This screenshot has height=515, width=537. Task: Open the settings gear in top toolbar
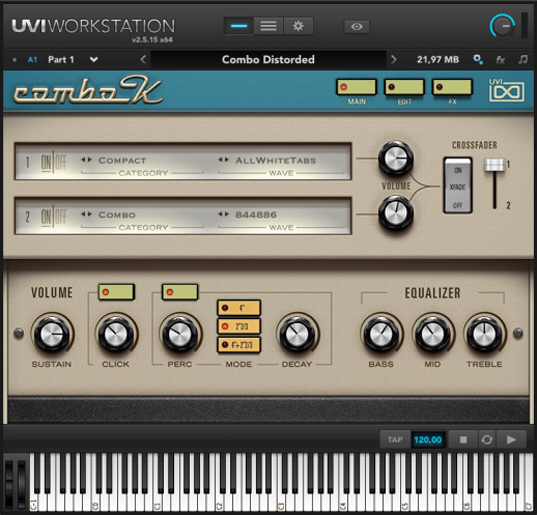coord(298,26)
